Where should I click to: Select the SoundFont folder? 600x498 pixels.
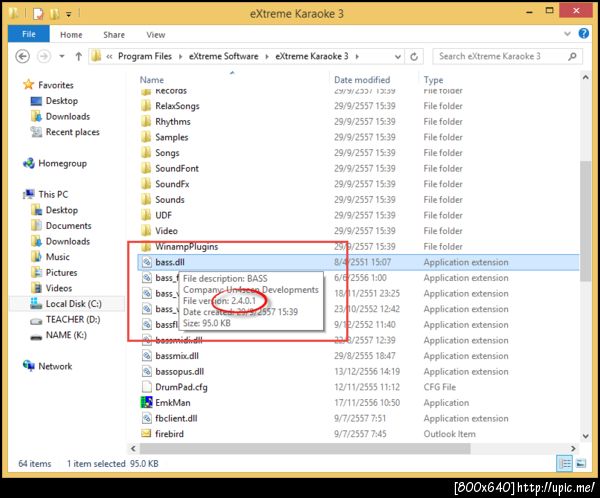[177, 168]
